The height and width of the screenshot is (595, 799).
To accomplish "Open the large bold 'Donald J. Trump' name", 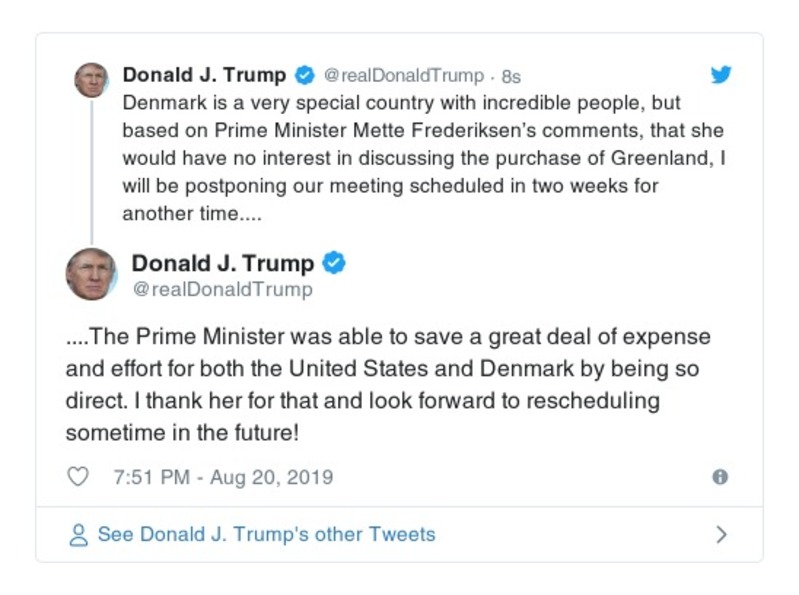I will [223, 263].
